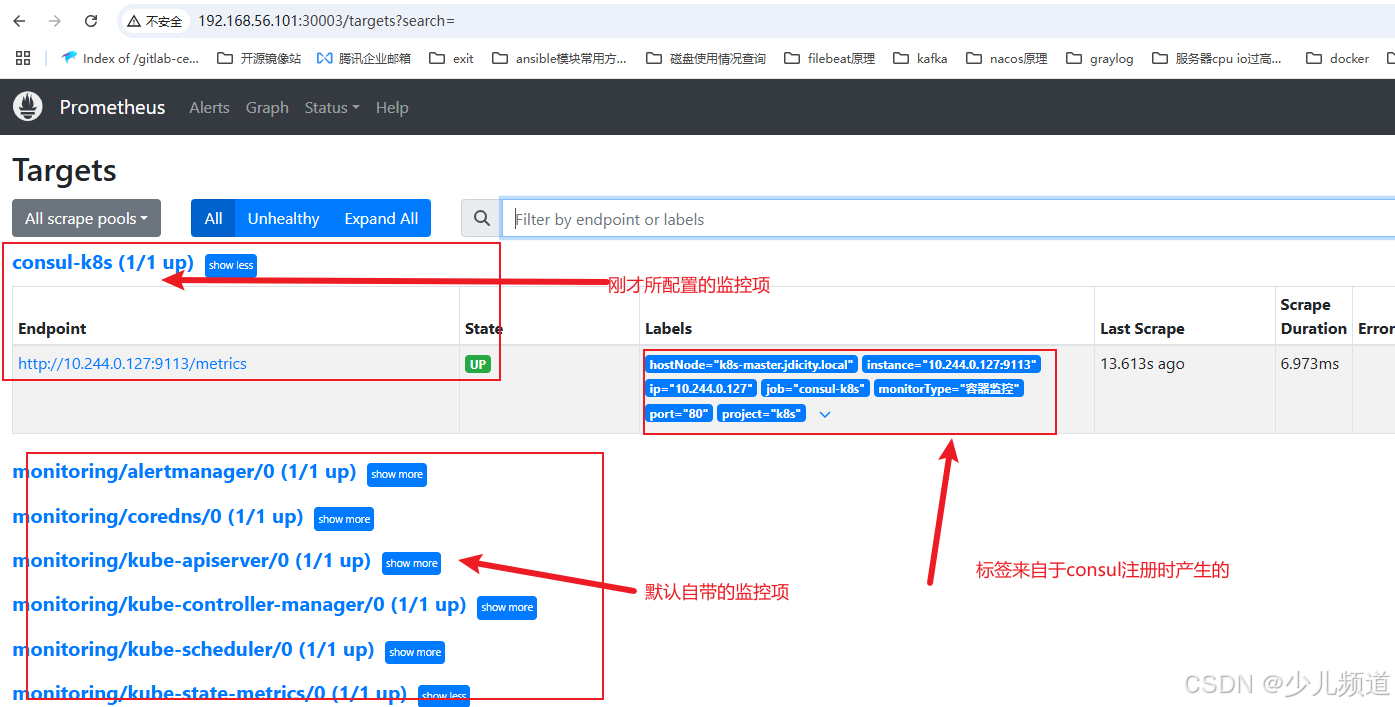Click the monitoring/kube-controller-manager/0 heading
Image resolution: width=1395 pixels, height=707 pixels.
click(x=239, y=604)
